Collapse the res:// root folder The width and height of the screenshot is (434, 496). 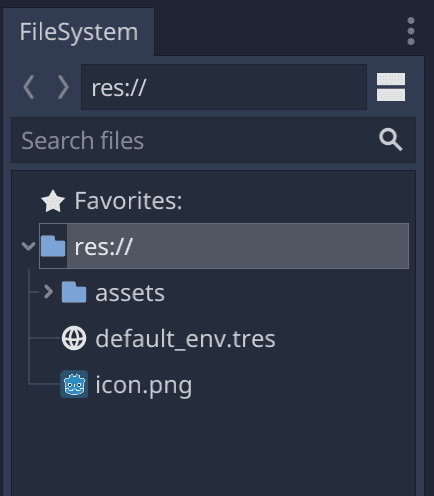coord(28,246)
